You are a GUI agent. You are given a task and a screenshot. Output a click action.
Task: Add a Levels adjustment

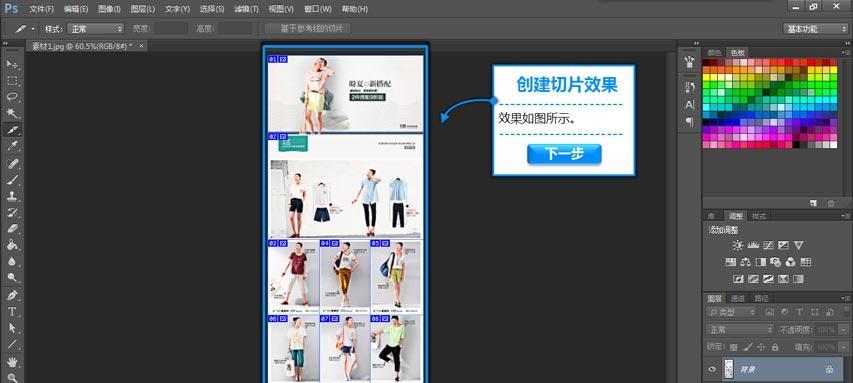pyautogui.click(x=753, y=245)
